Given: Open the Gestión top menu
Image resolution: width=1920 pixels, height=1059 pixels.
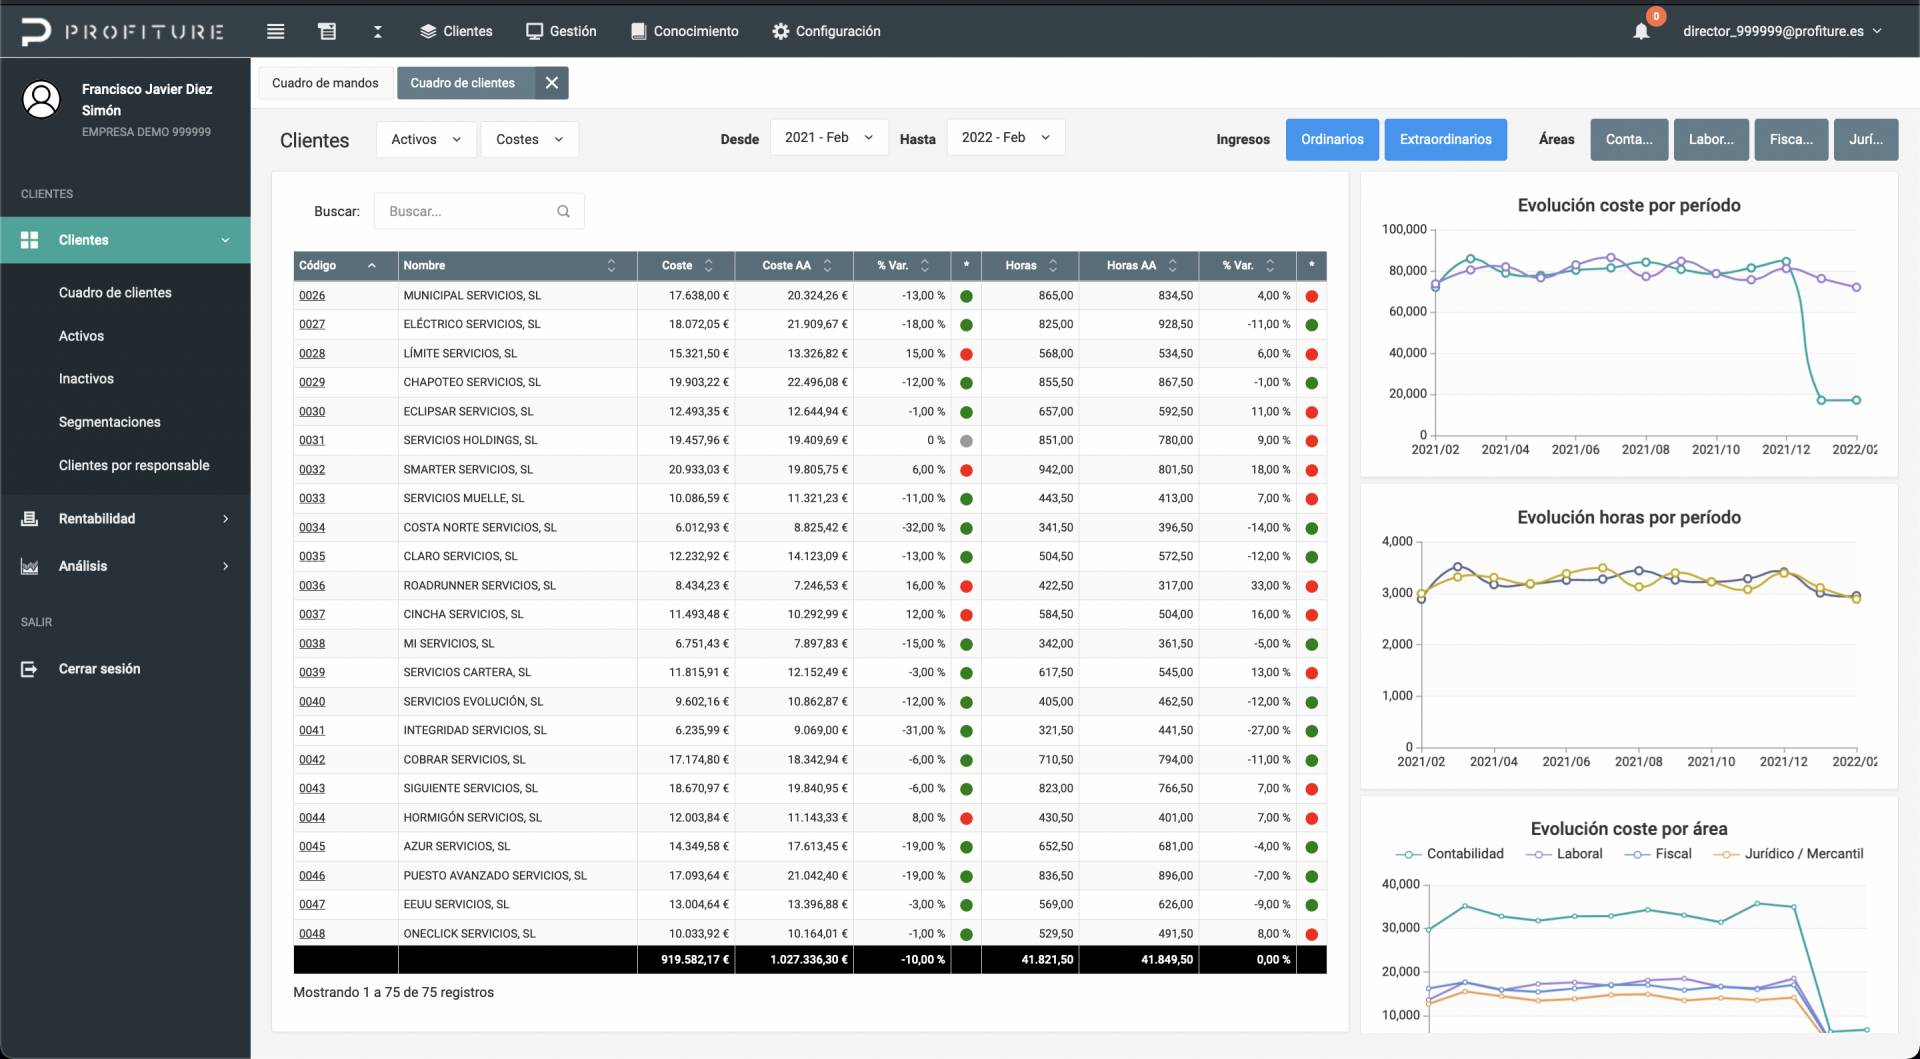Looking at the screenshot, I should (561, 31).
